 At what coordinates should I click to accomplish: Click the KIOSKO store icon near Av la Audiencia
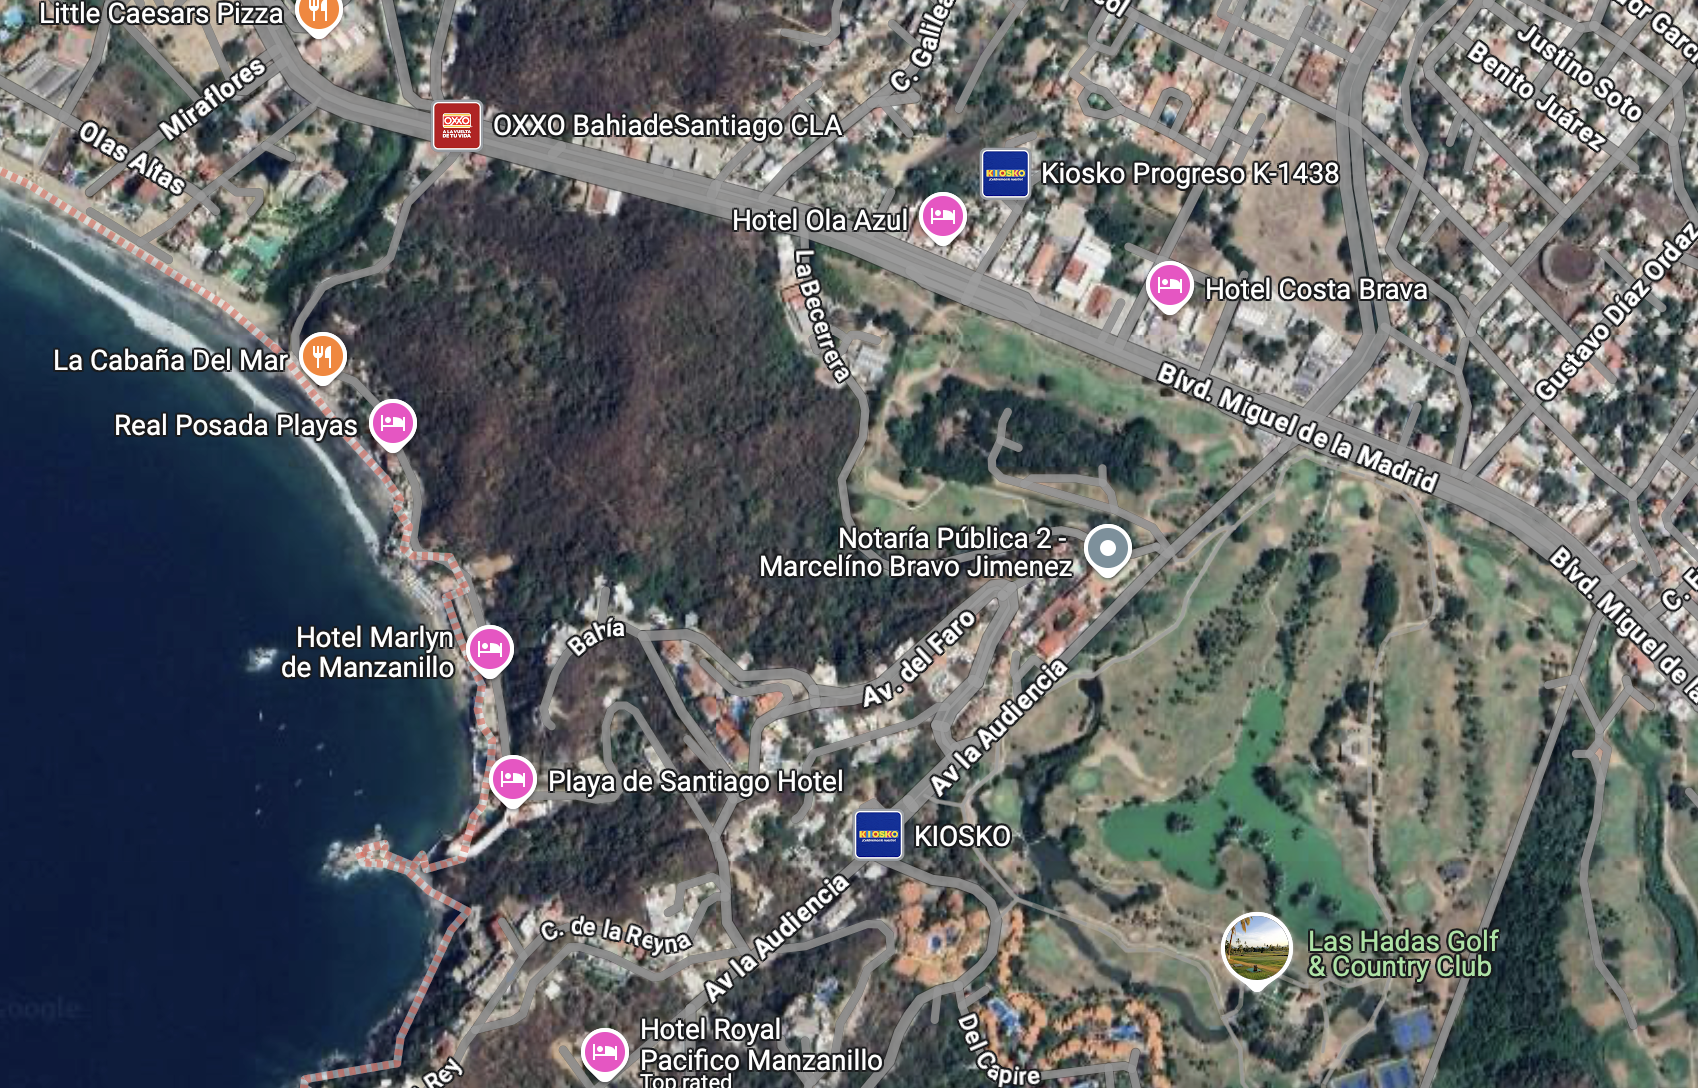[x=879, y=835]
